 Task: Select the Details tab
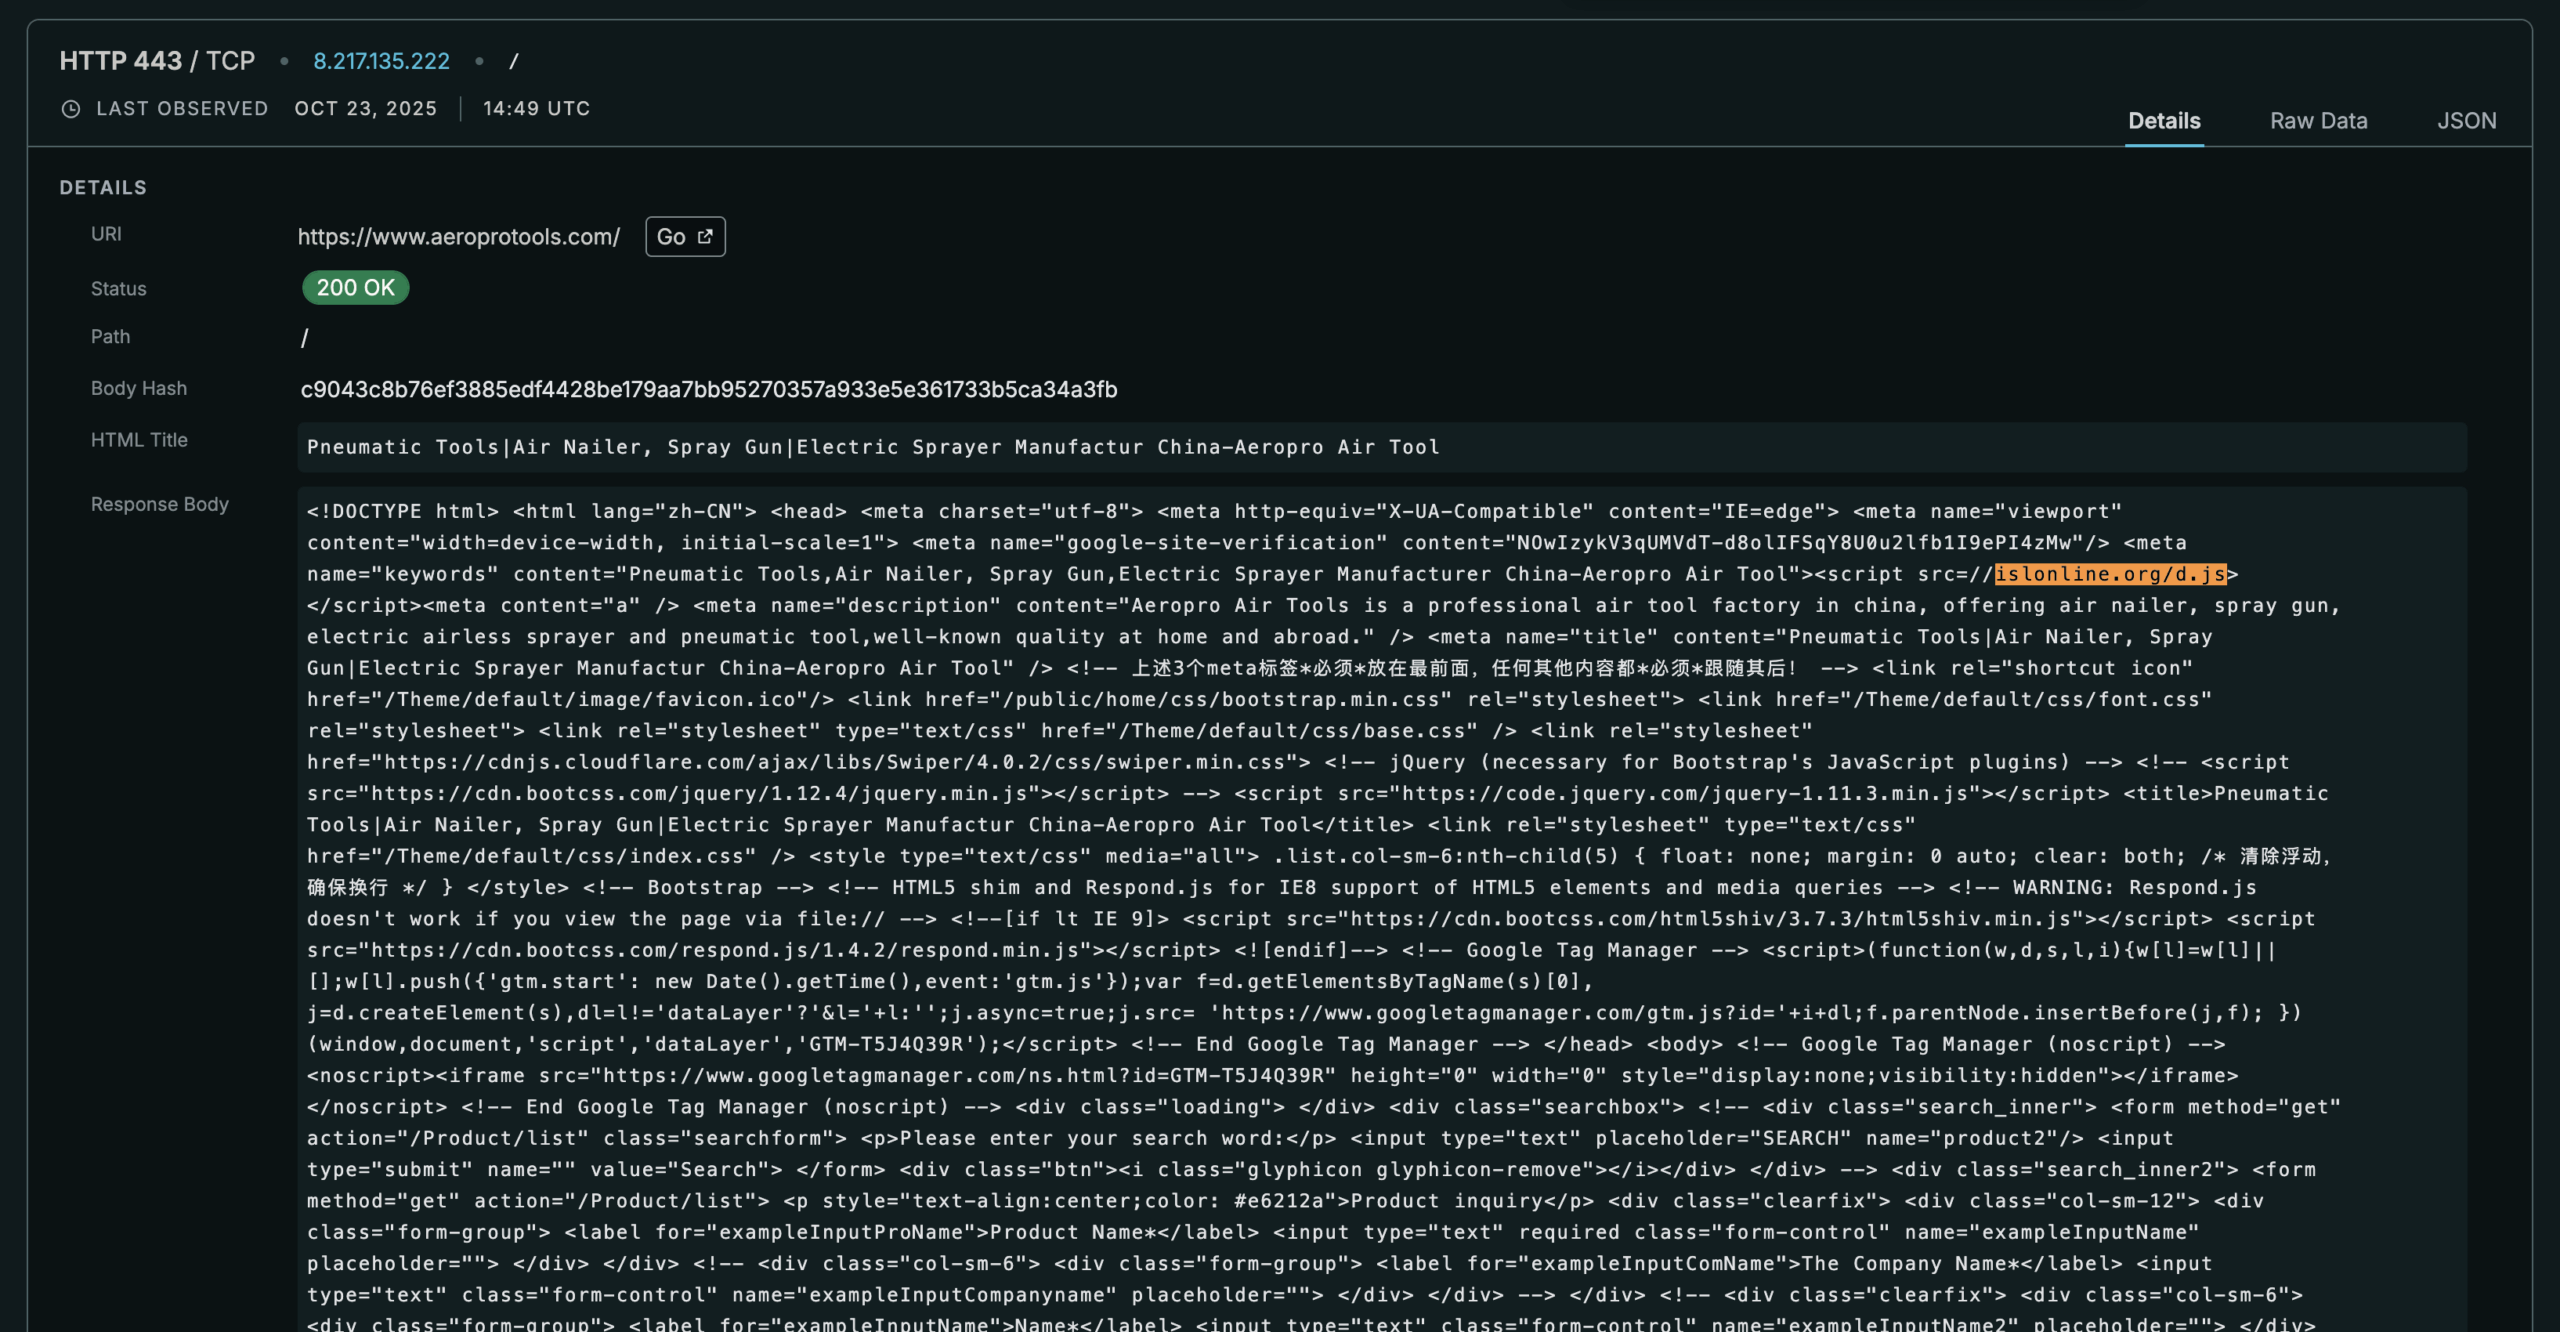(x=2164, y=120)
